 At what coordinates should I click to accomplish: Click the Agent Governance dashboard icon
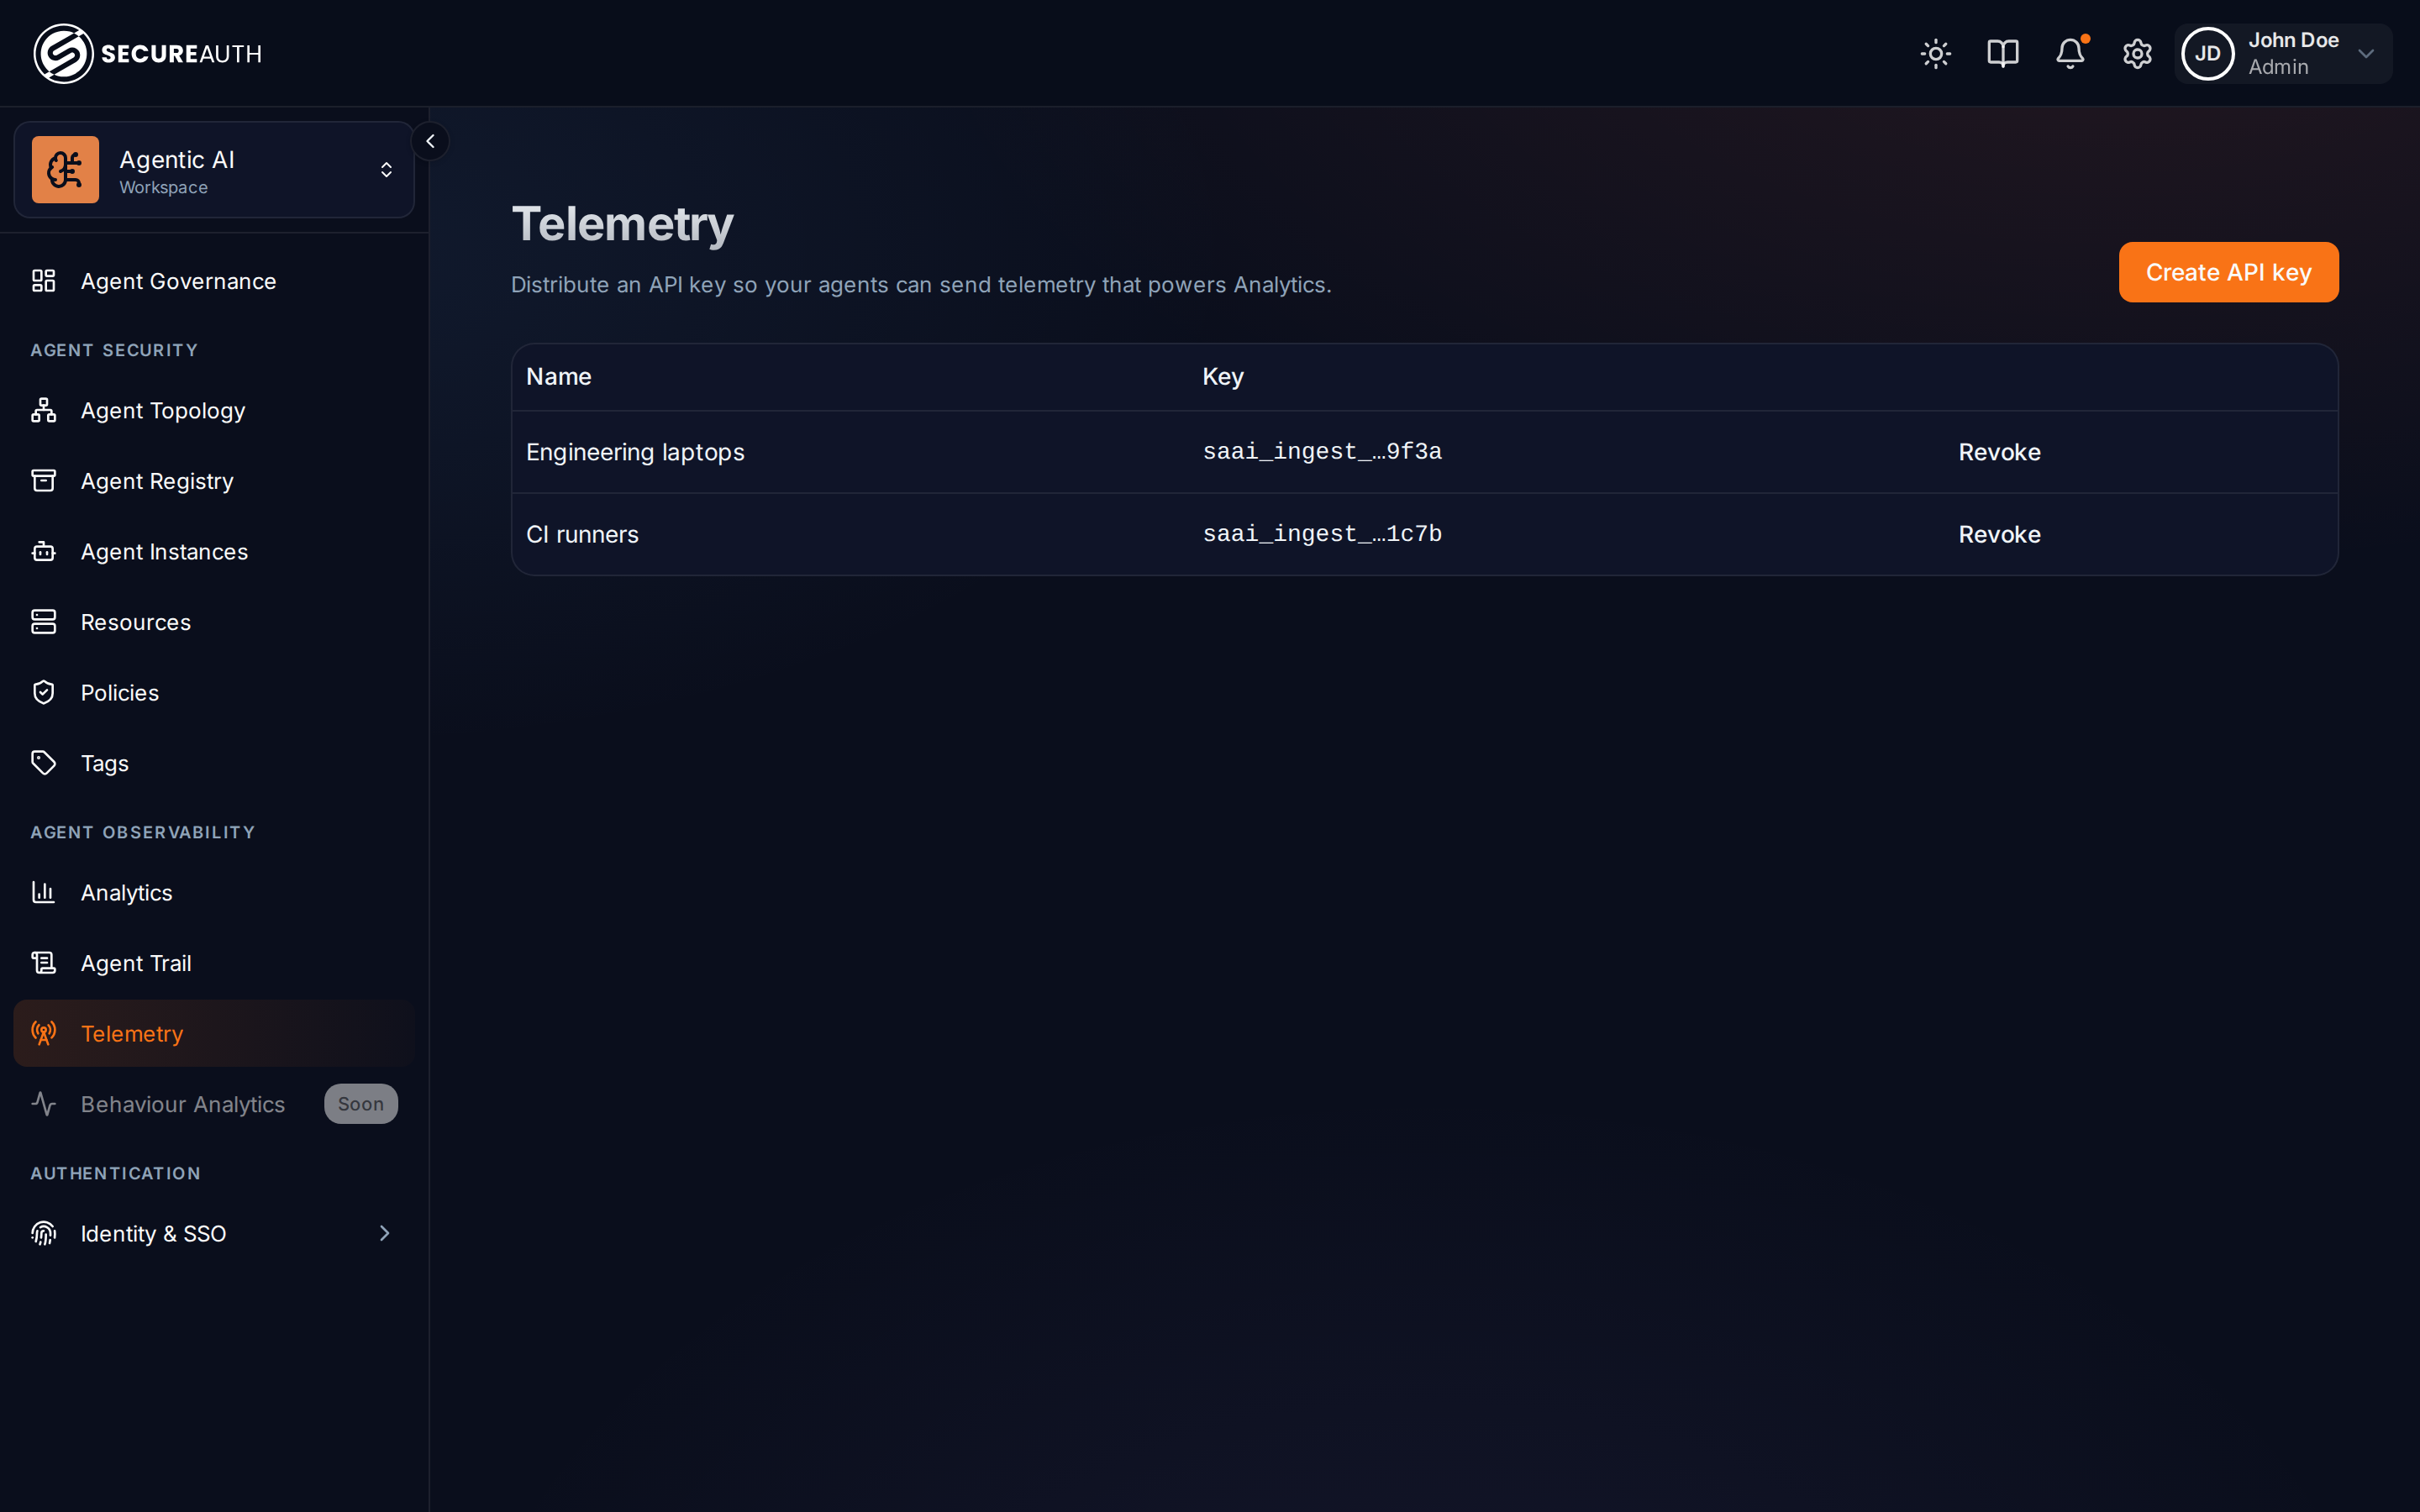43,281
